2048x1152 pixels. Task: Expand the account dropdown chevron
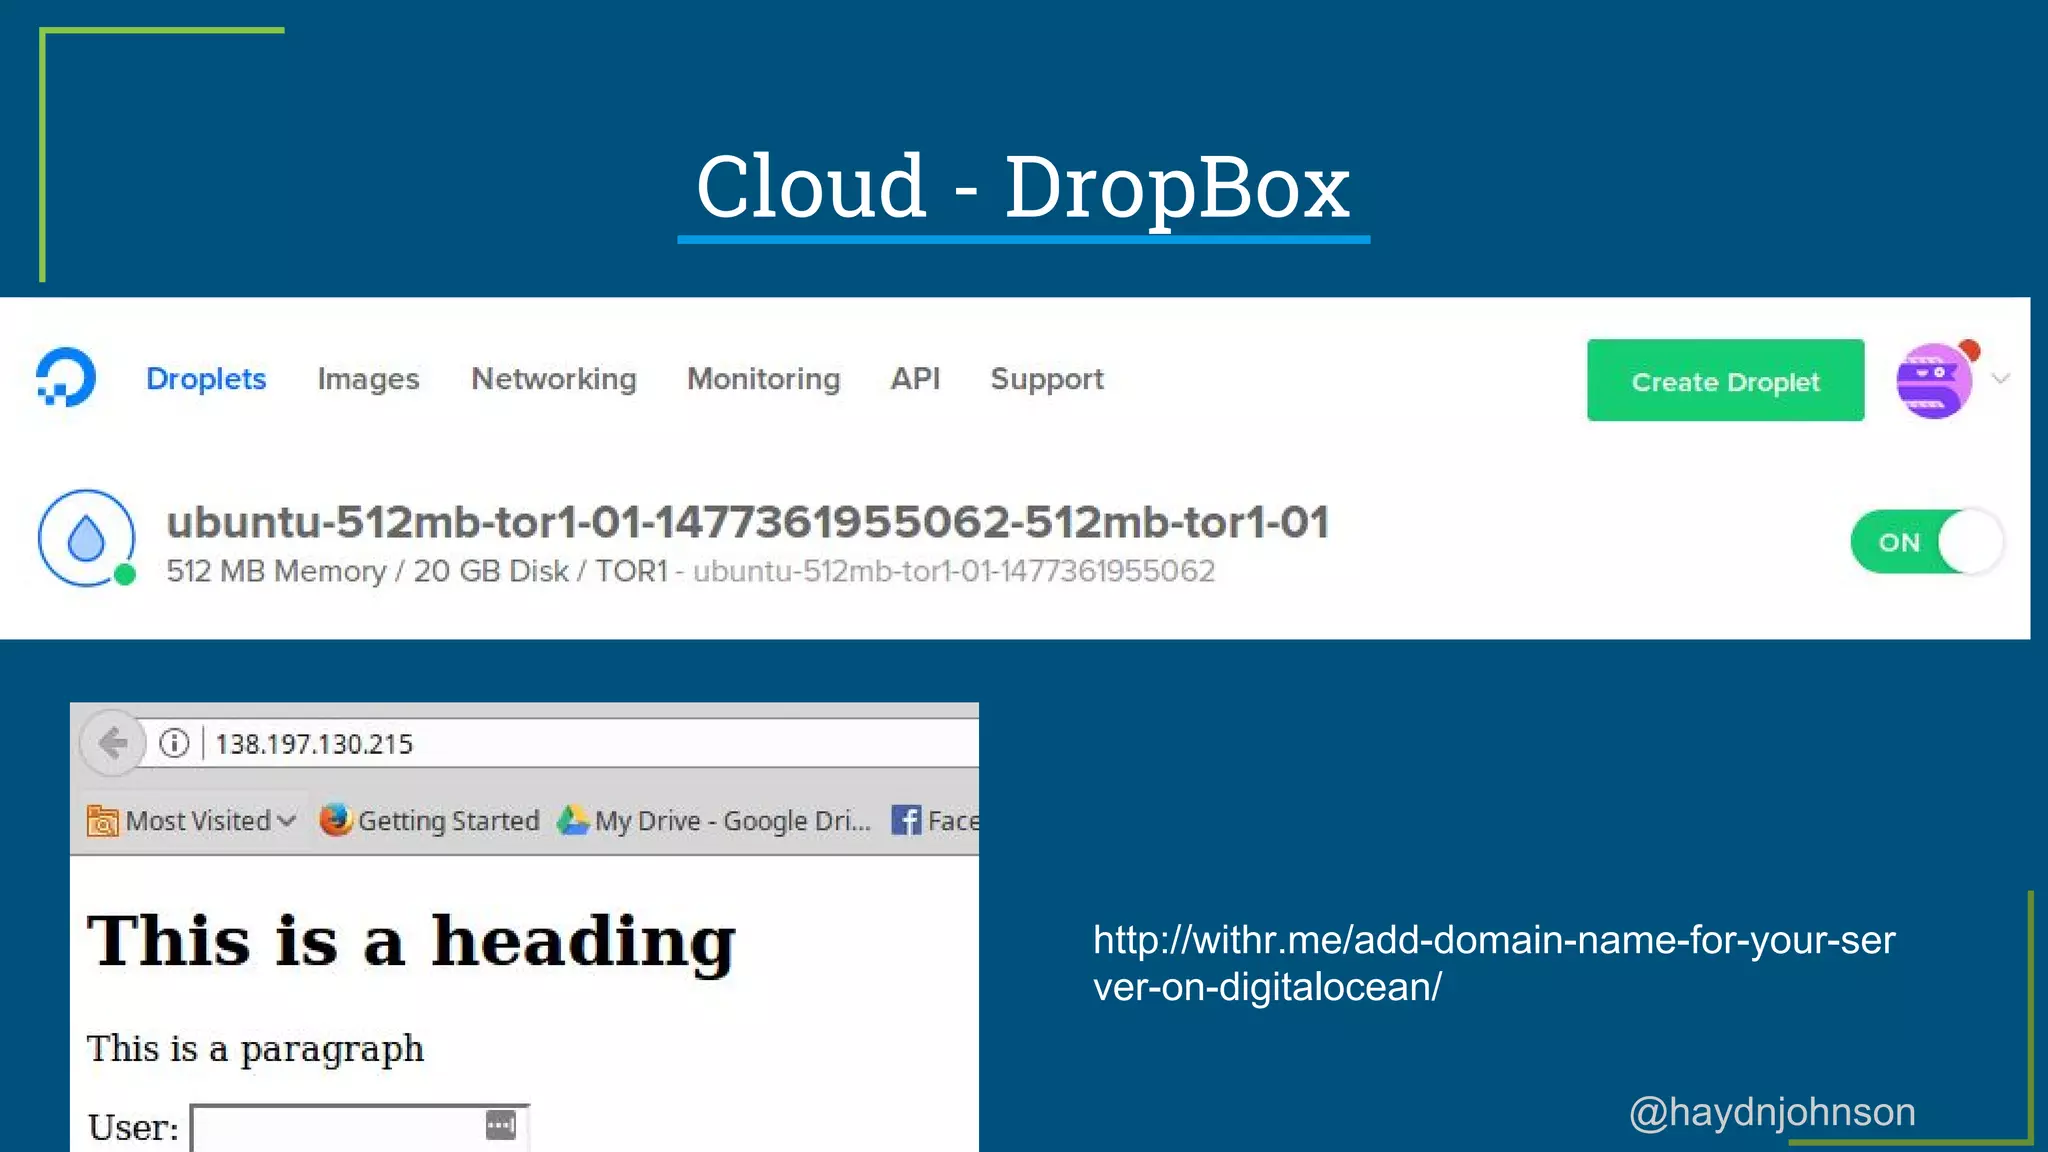(2001, 378)
